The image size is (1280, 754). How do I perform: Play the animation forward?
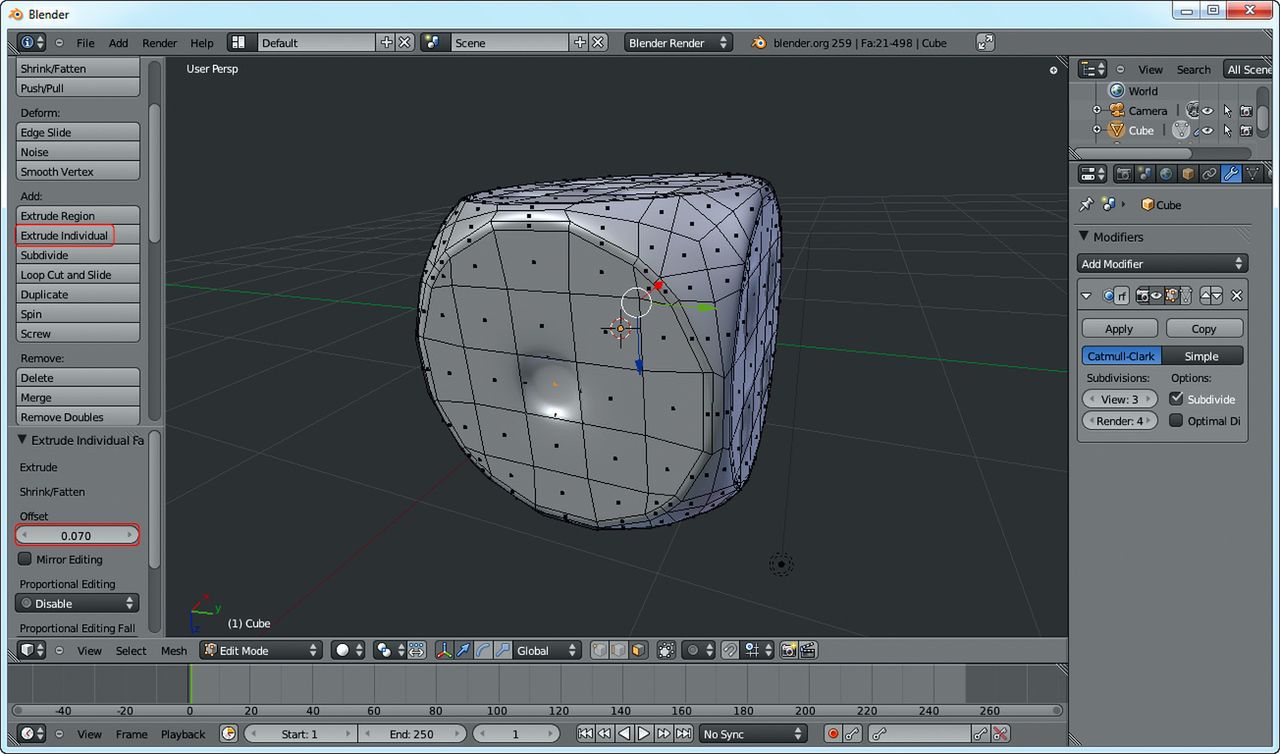(x=644, y=734)
